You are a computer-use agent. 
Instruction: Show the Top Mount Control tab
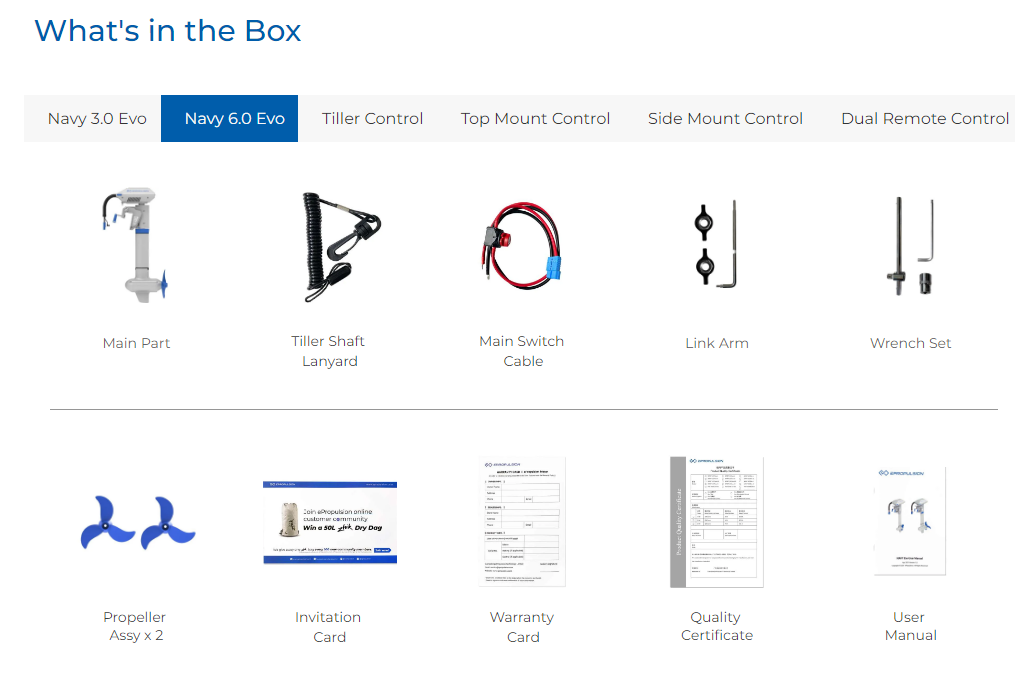[x=535, y=119]
